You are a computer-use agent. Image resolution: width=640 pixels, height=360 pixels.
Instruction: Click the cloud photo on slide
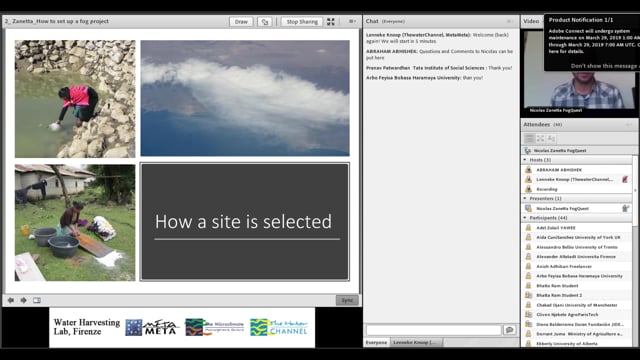pyautogui.click(x=245, y=98)
